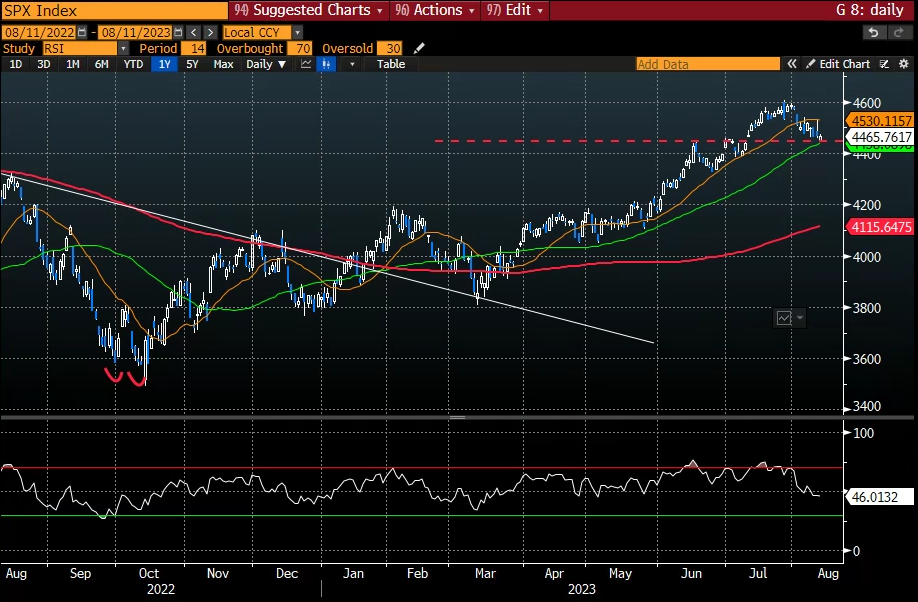The height and width of the screenshot is (602, 918).
Task: Switch to line chart type icon
Action: [306, 64]
